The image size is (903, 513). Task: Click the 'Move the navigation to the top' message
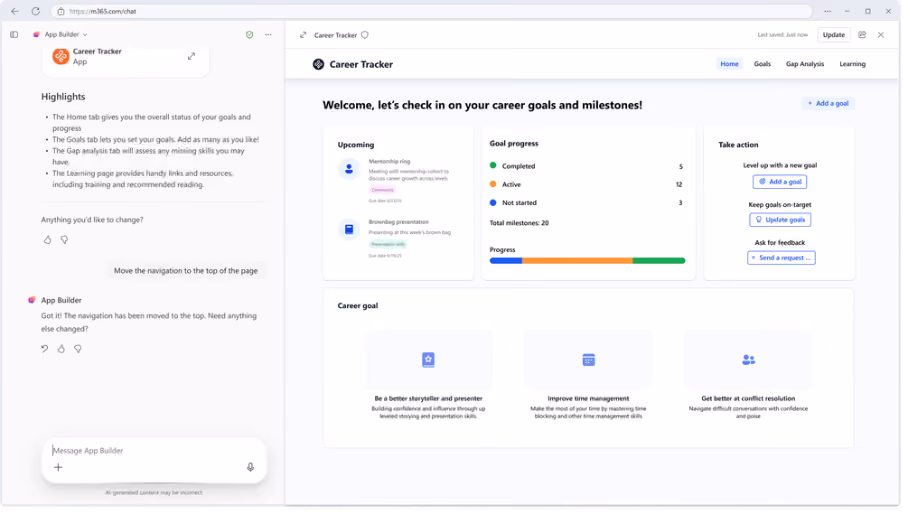(x=185, y=271)
